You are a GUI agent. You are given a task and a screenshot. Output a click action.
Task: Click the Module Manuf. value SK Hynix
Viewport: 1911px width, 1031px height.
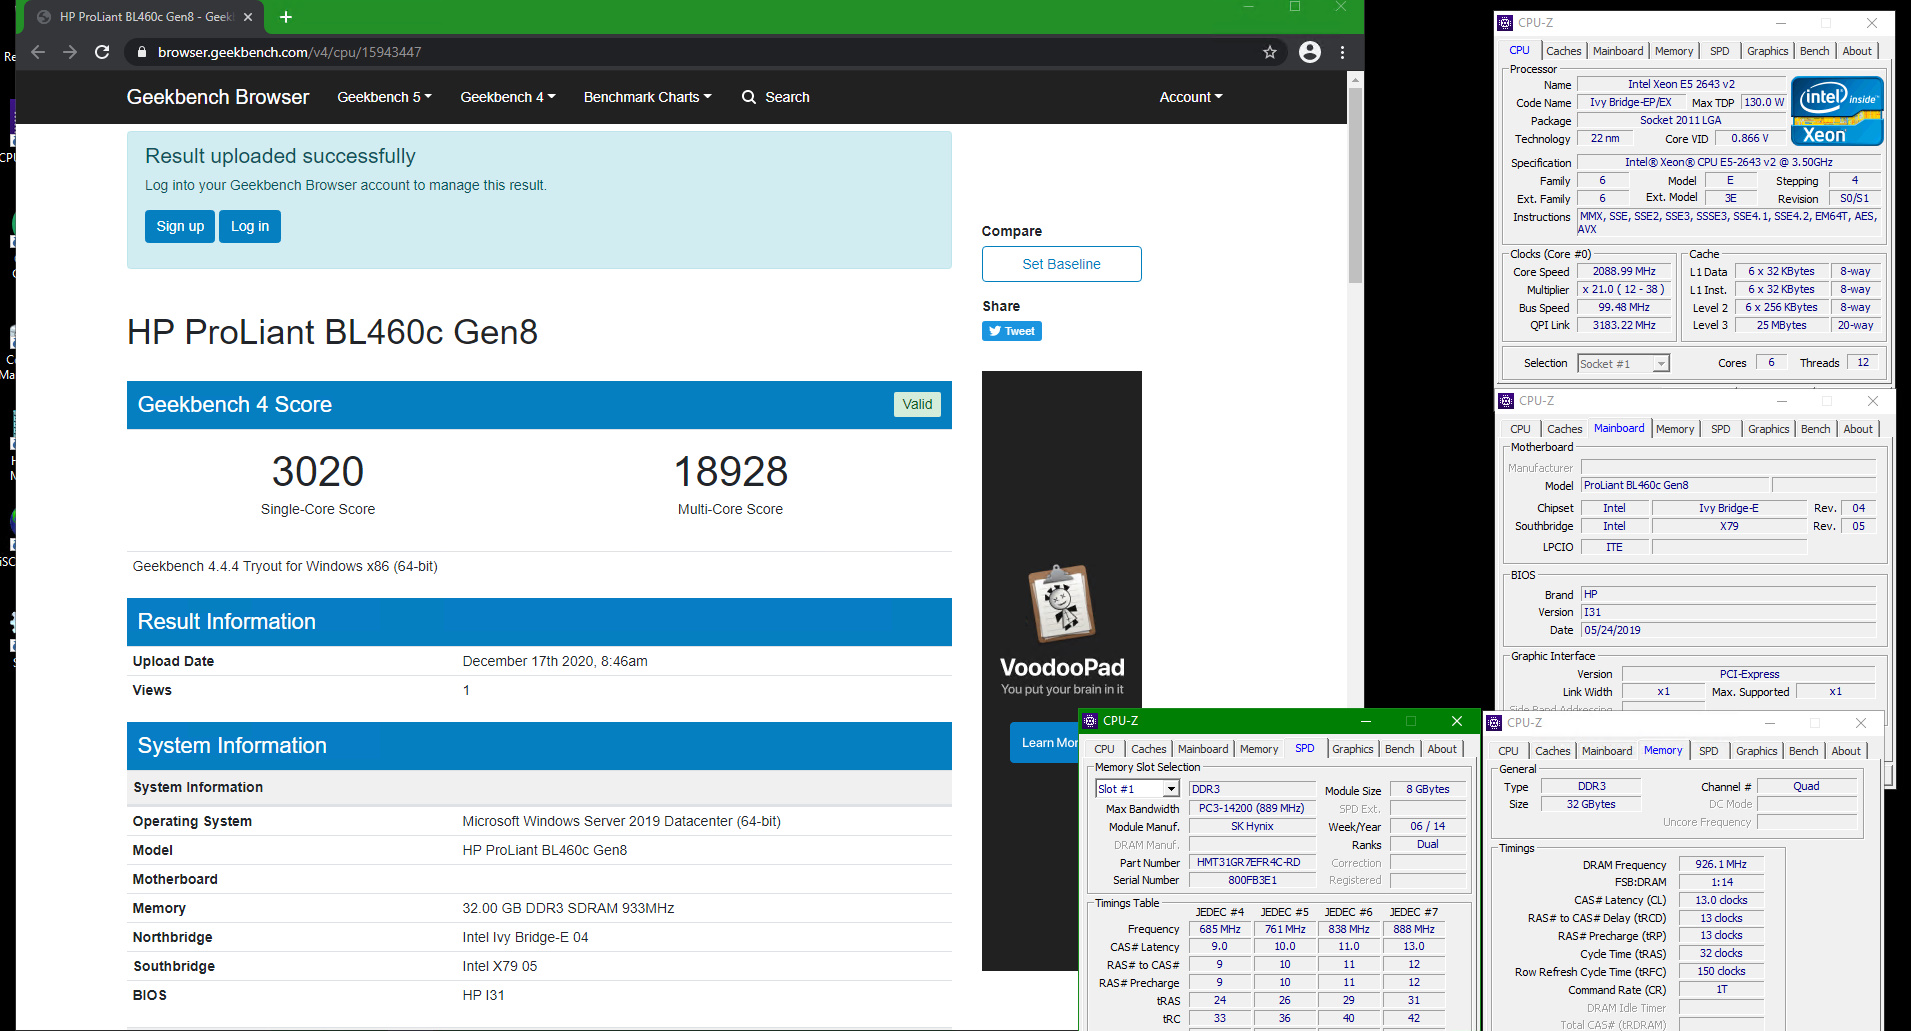[x=1252, y=826]
